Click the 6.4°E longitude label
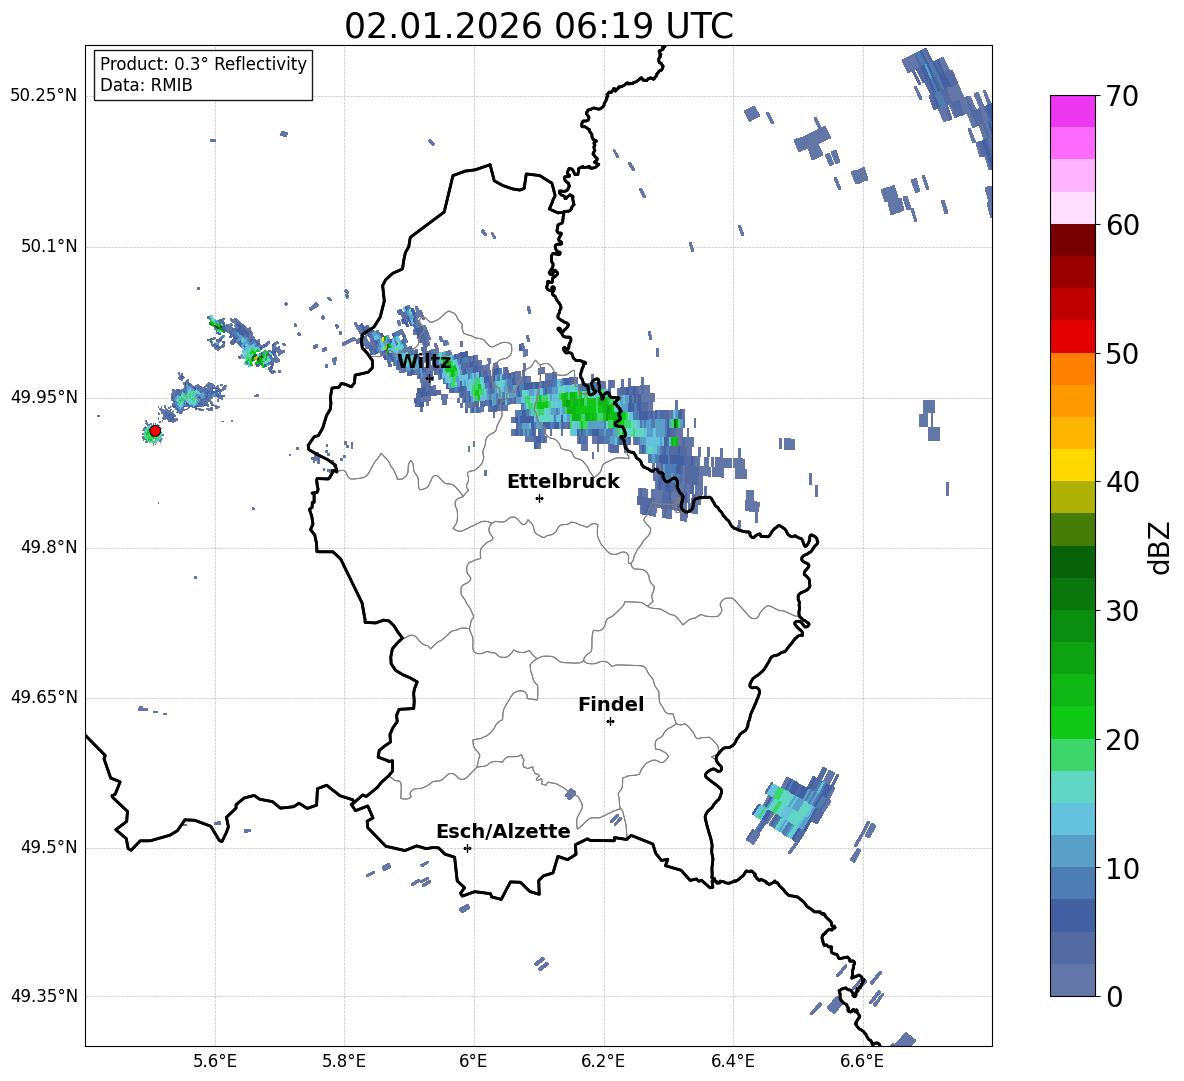The width and height of the screenshot is (1184, 1081). point(732,1061)
